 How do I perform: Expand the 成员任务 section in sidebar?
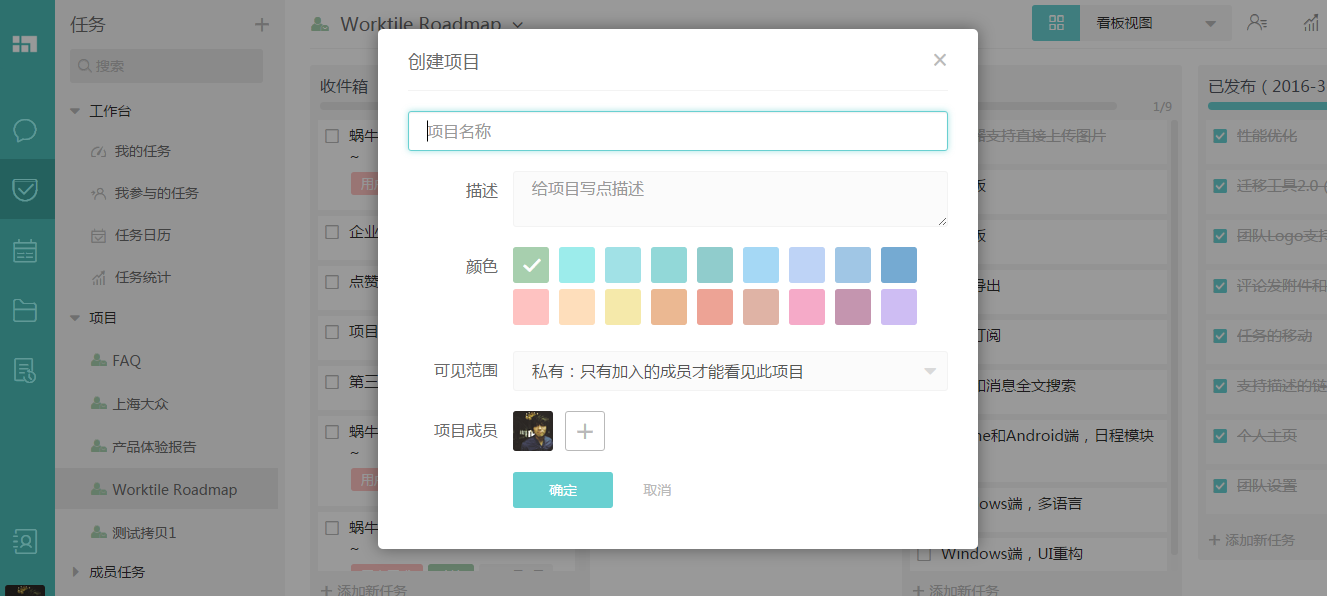coord(116,571)
